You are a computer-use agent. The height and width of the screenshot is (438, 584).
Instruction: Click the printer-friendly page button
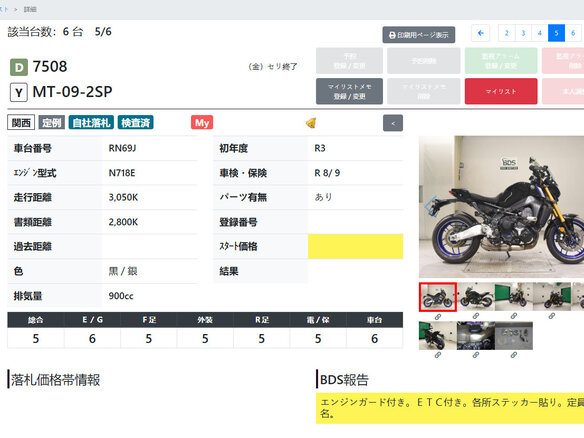[x=418, y=35]
